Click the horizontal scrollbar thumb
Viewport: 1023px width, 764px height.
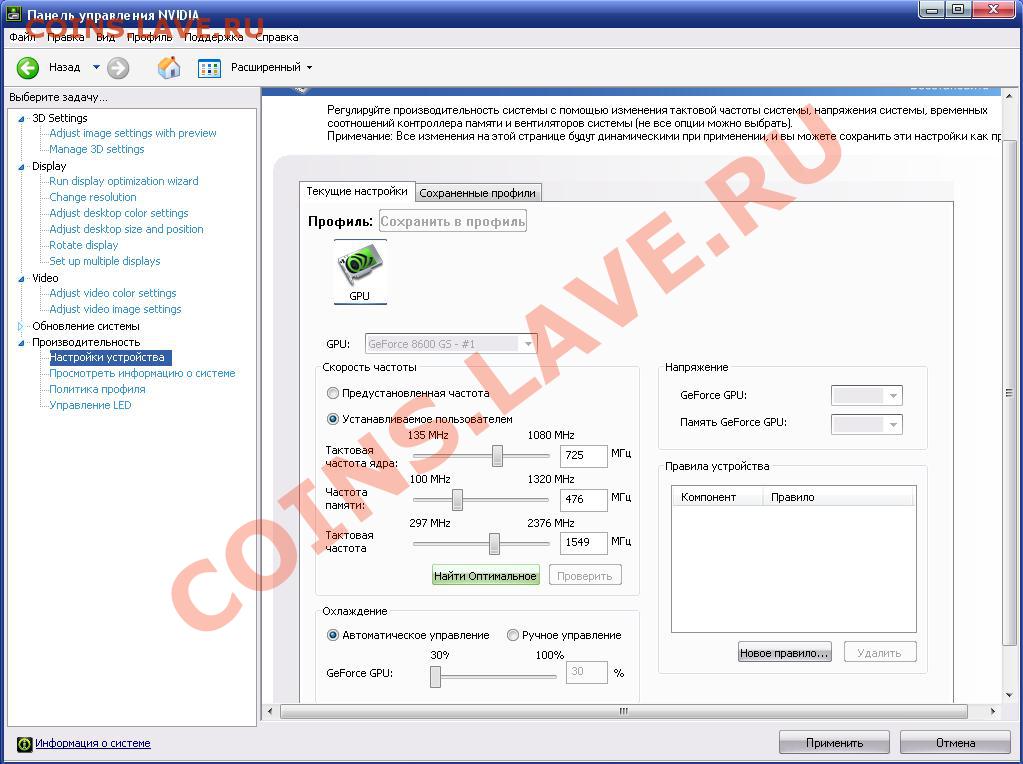(x=623, y=711)
